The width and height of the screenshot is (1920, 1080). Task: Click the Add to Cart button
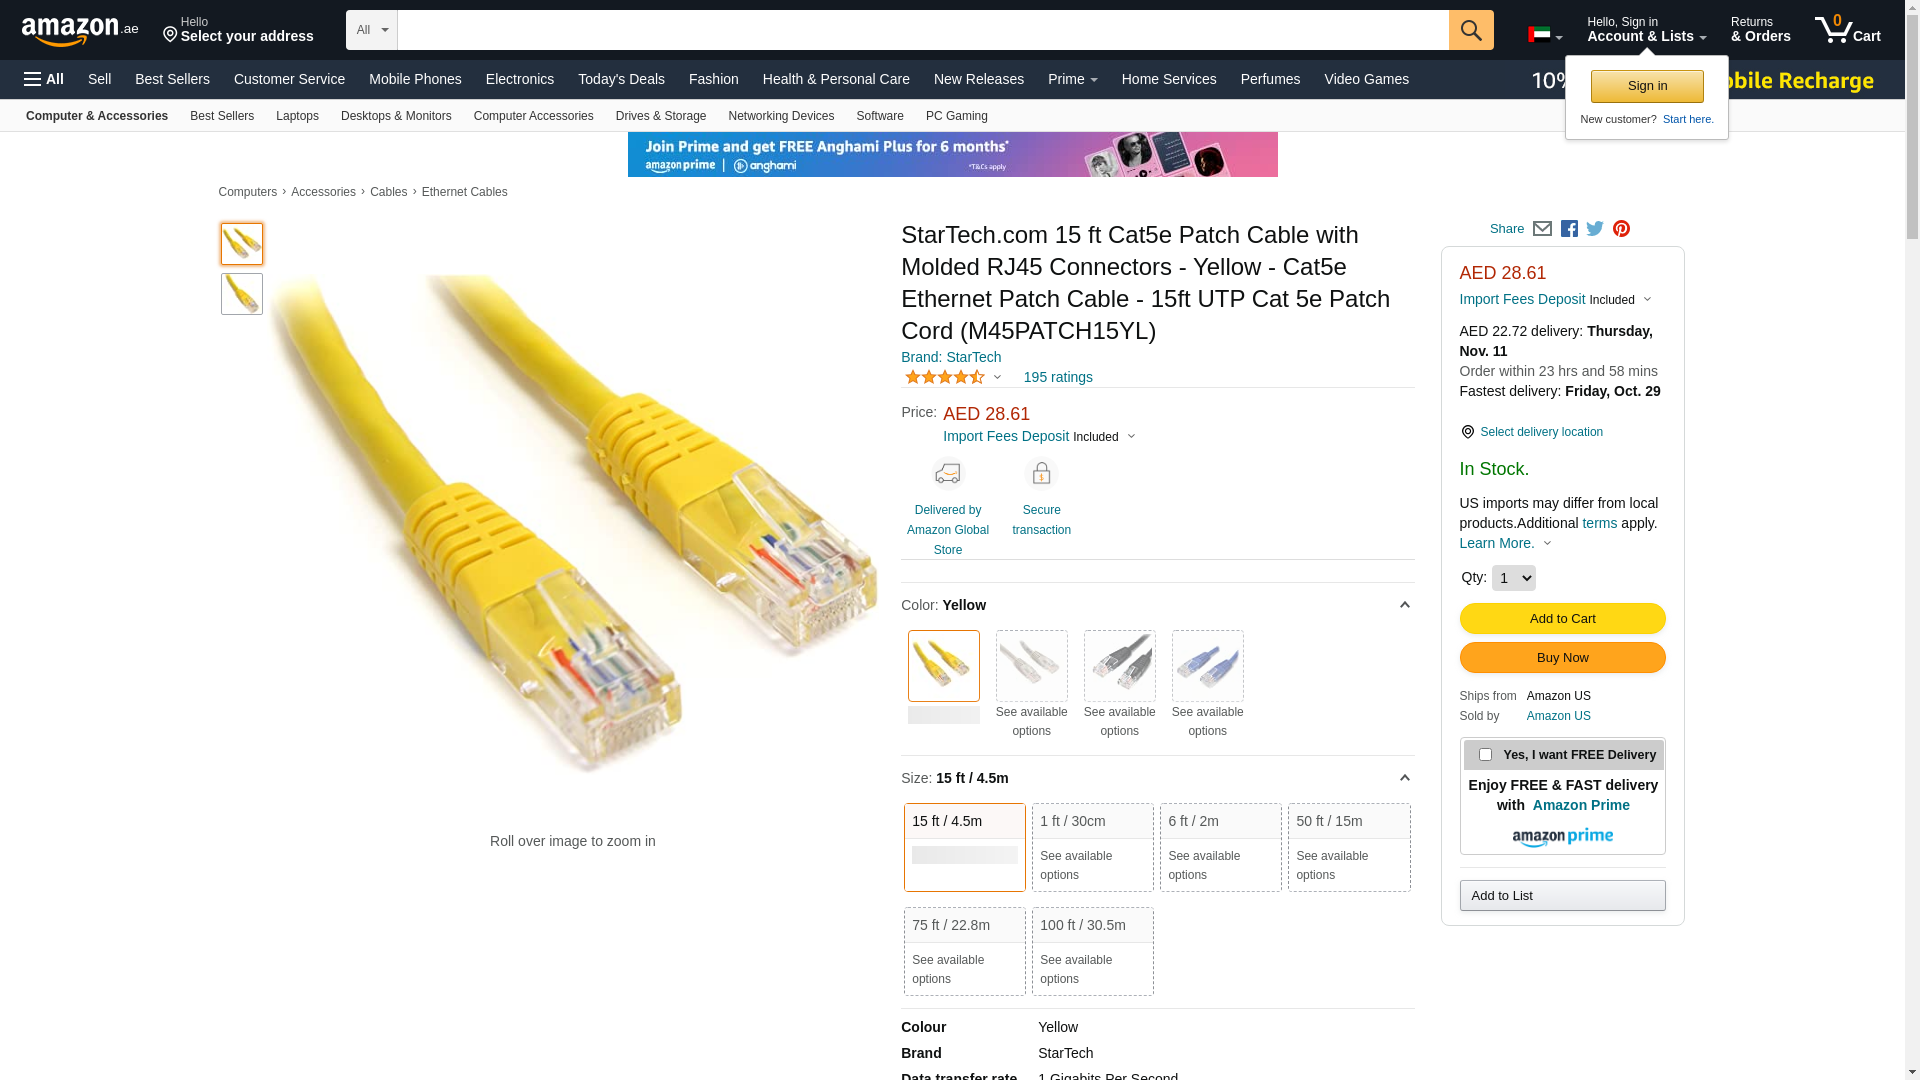tap(1562, 618)
